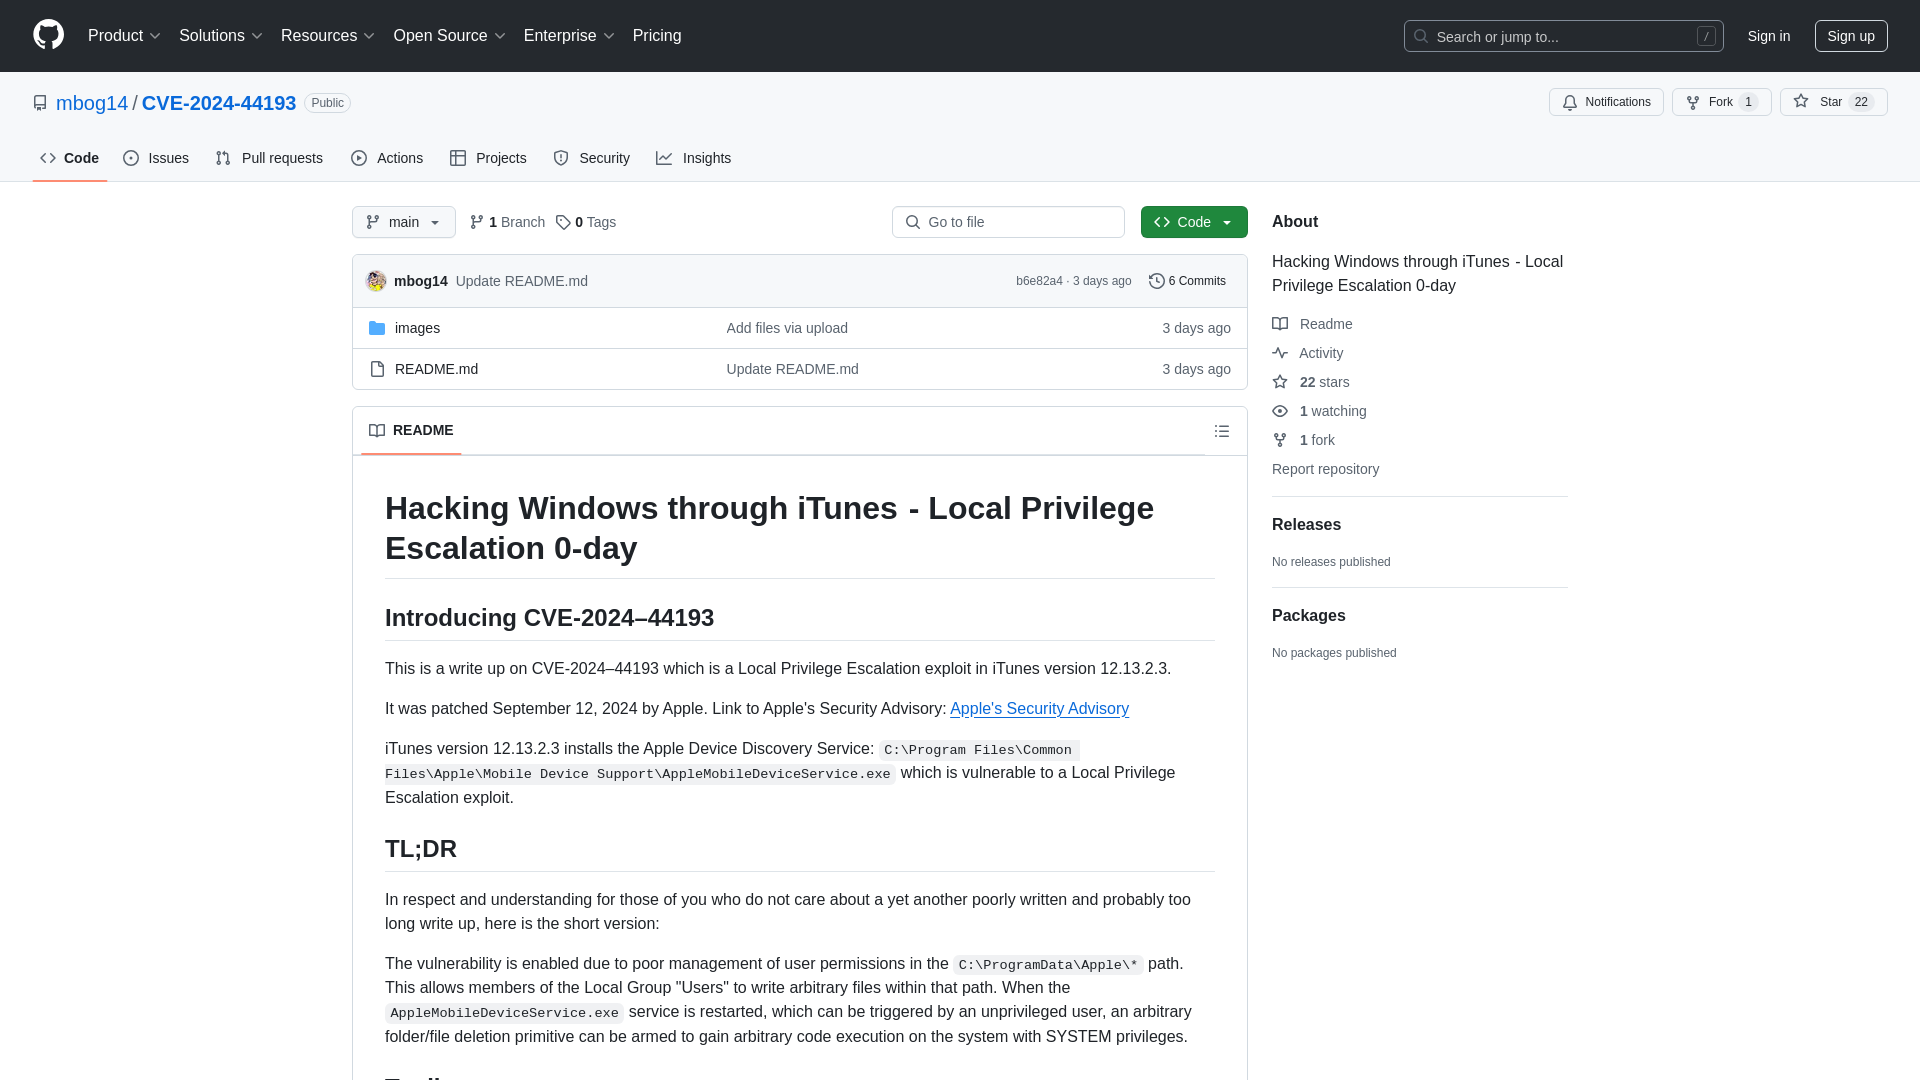Expand the main branch selector

pyautogui.click(x=404, y=222)
